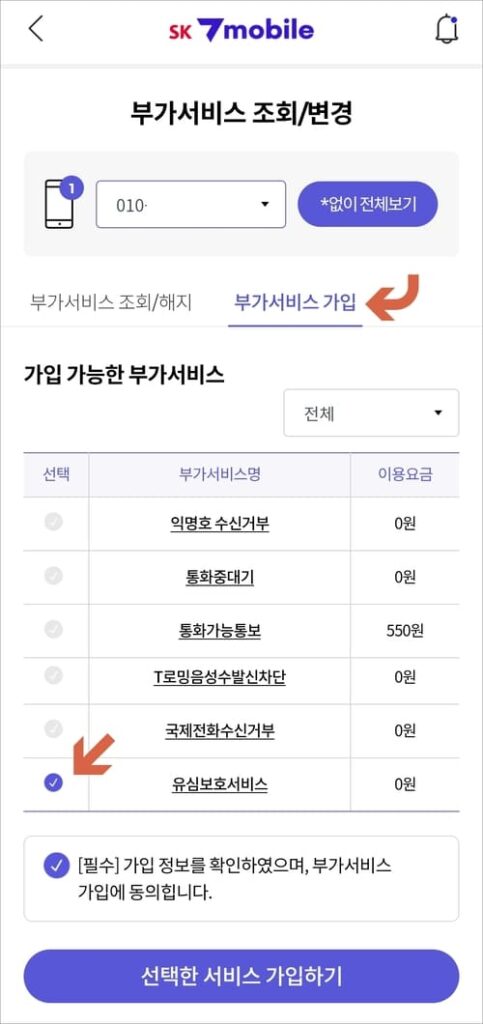Select checkbox for 통화중대기
This screenshot has width=483, height=1024.
pos(54,575)
